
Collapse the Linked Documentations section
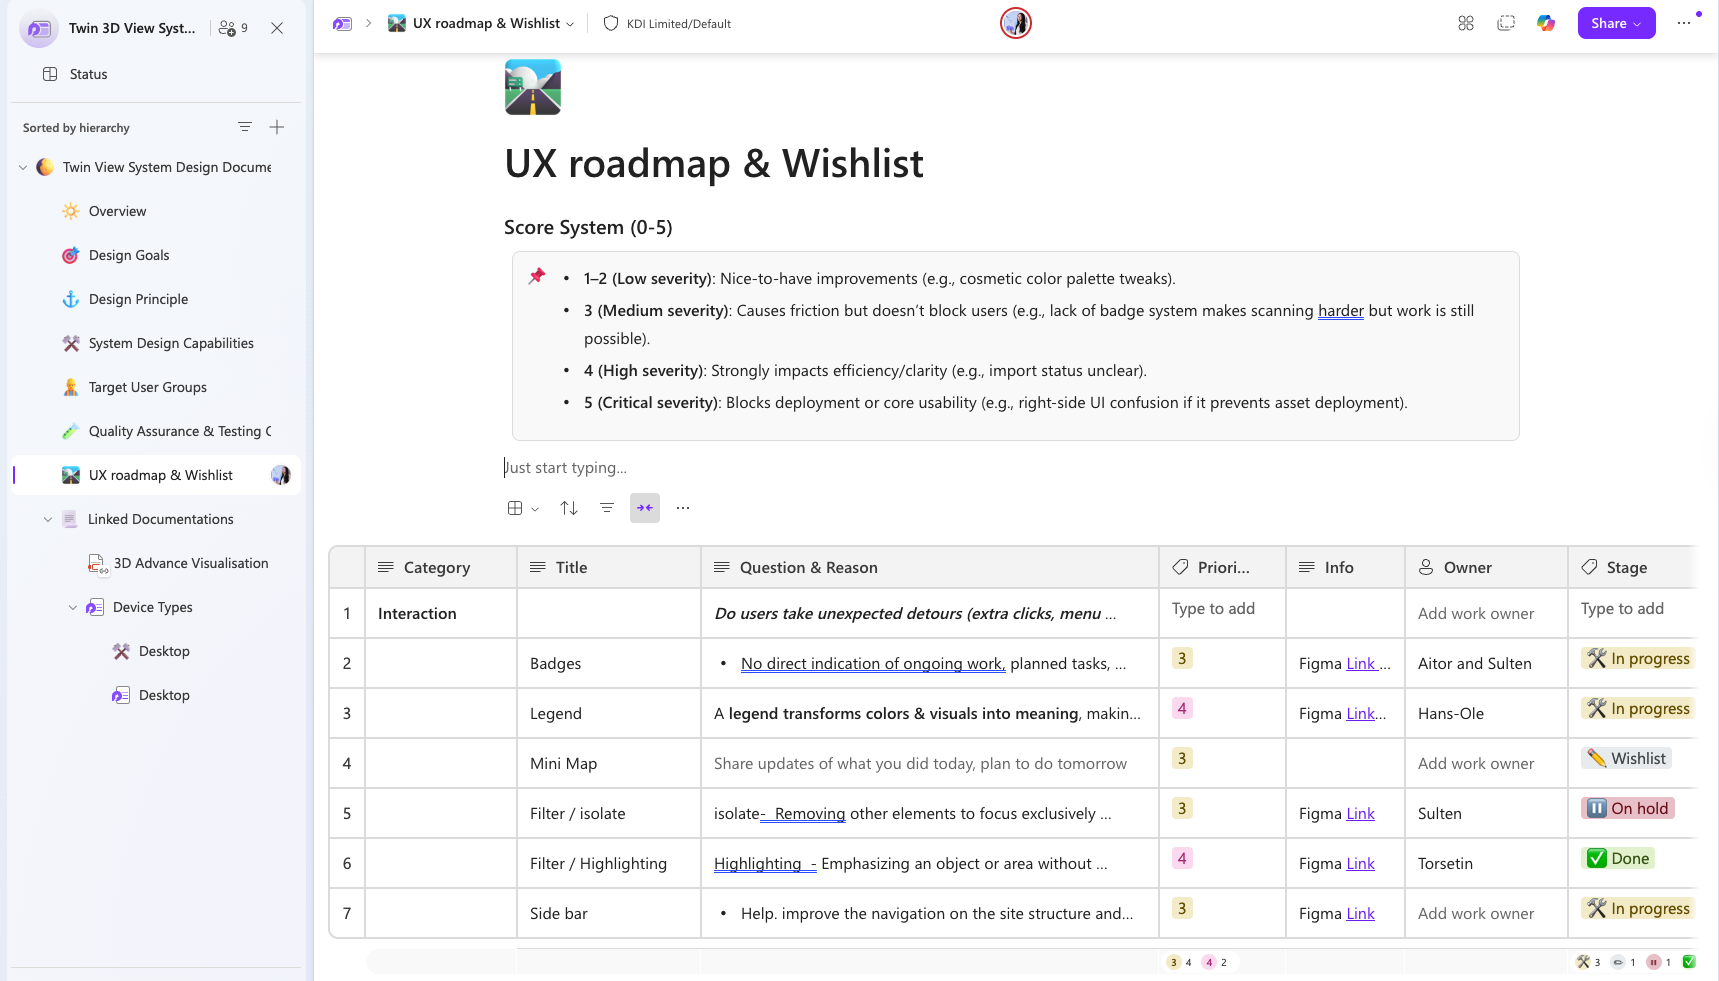point(48,519)
